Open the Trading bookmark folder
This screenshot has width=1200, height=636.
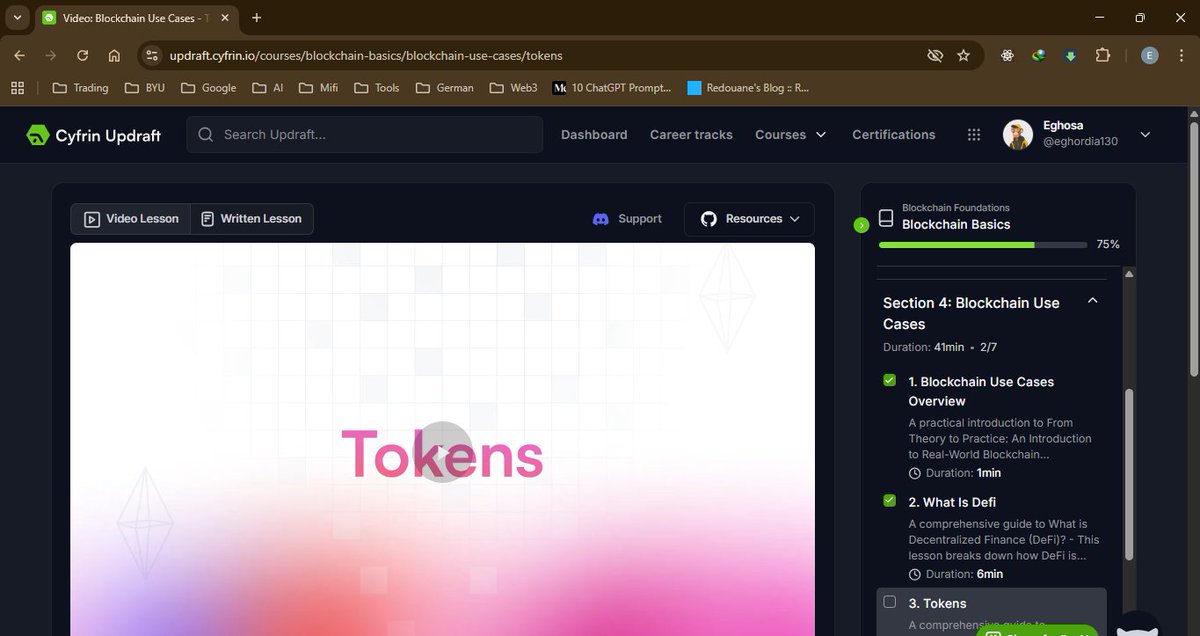[x=80, y=88]
